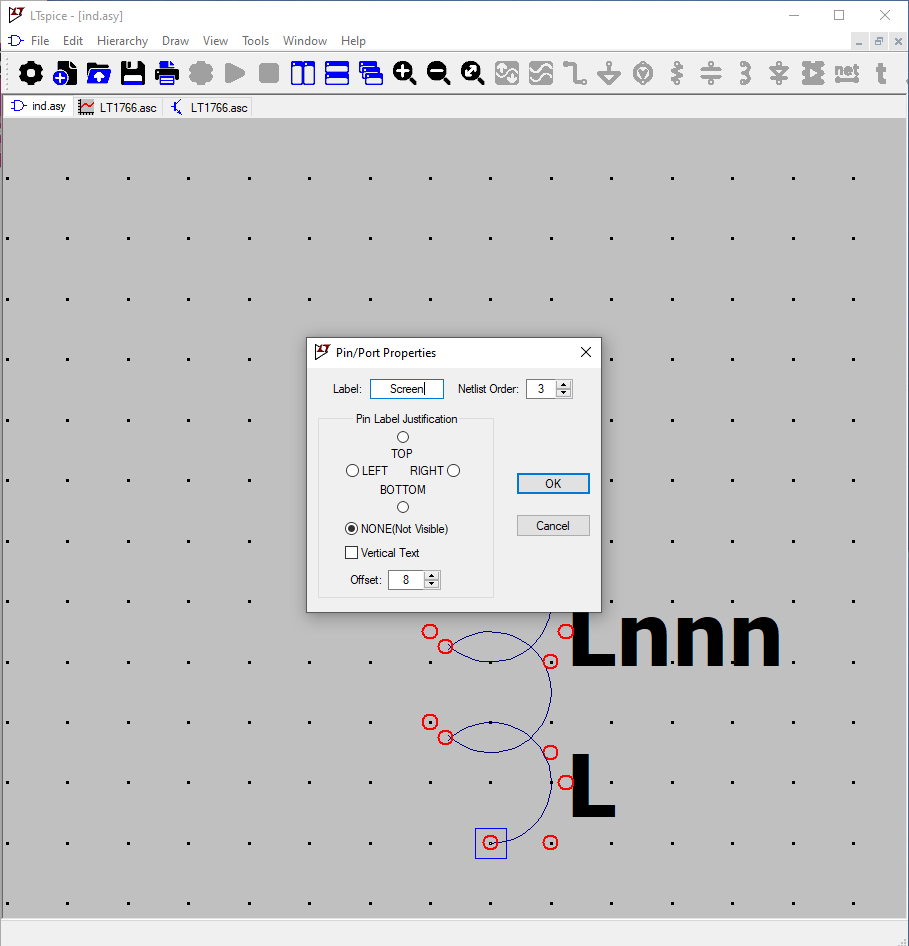Increase Netlist Order with up arrow
909x946 pixels.
[x=564, y=384]
